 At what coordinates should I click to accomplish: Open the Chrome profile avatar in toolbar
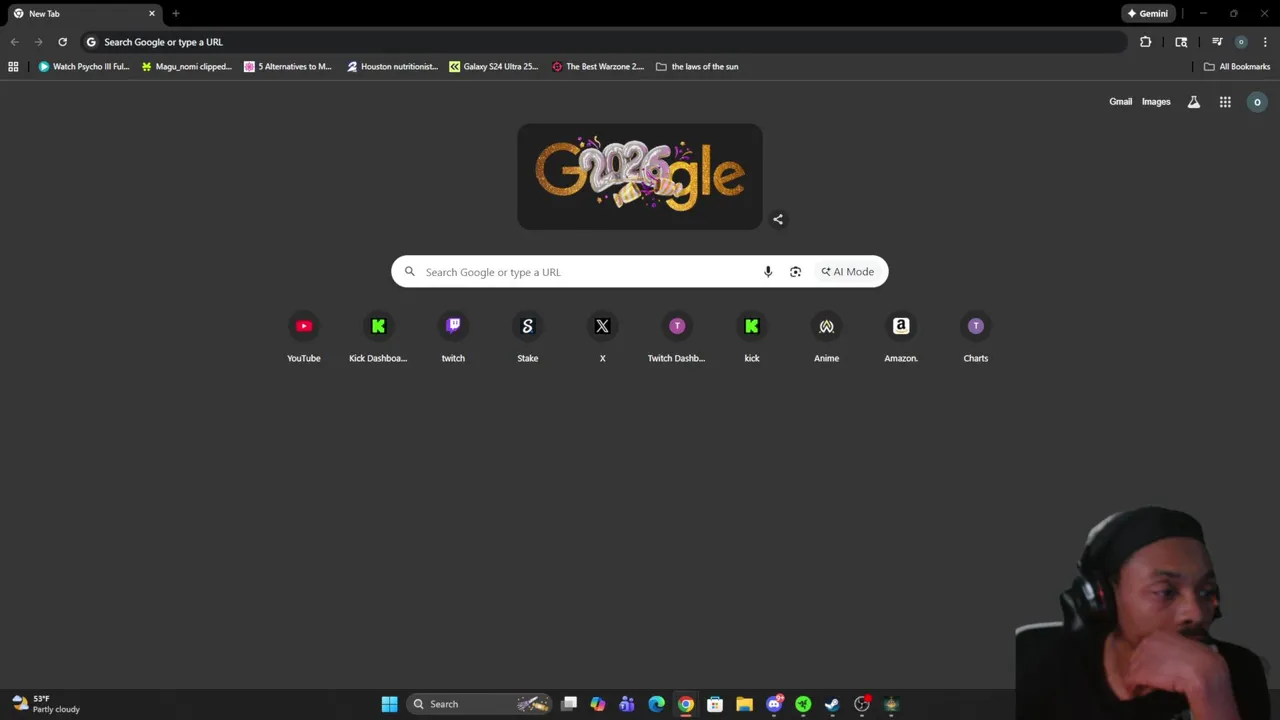[x=1241, y=42]
